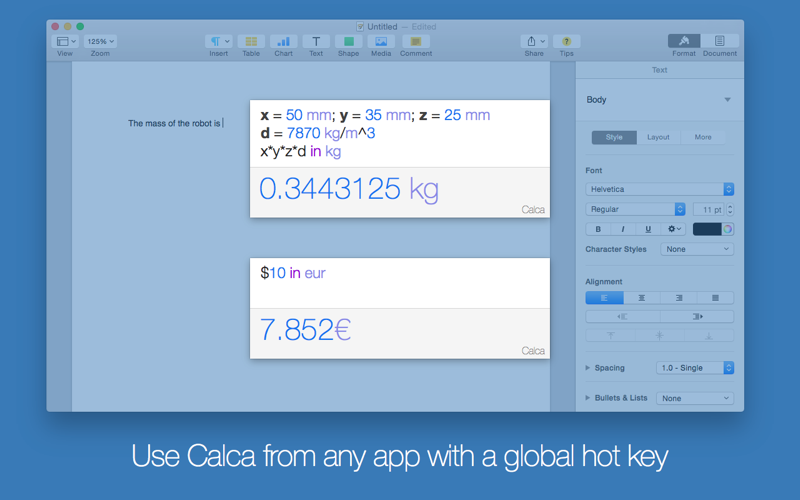
Task: Align text to middle vertically
Action: point(660,336)
